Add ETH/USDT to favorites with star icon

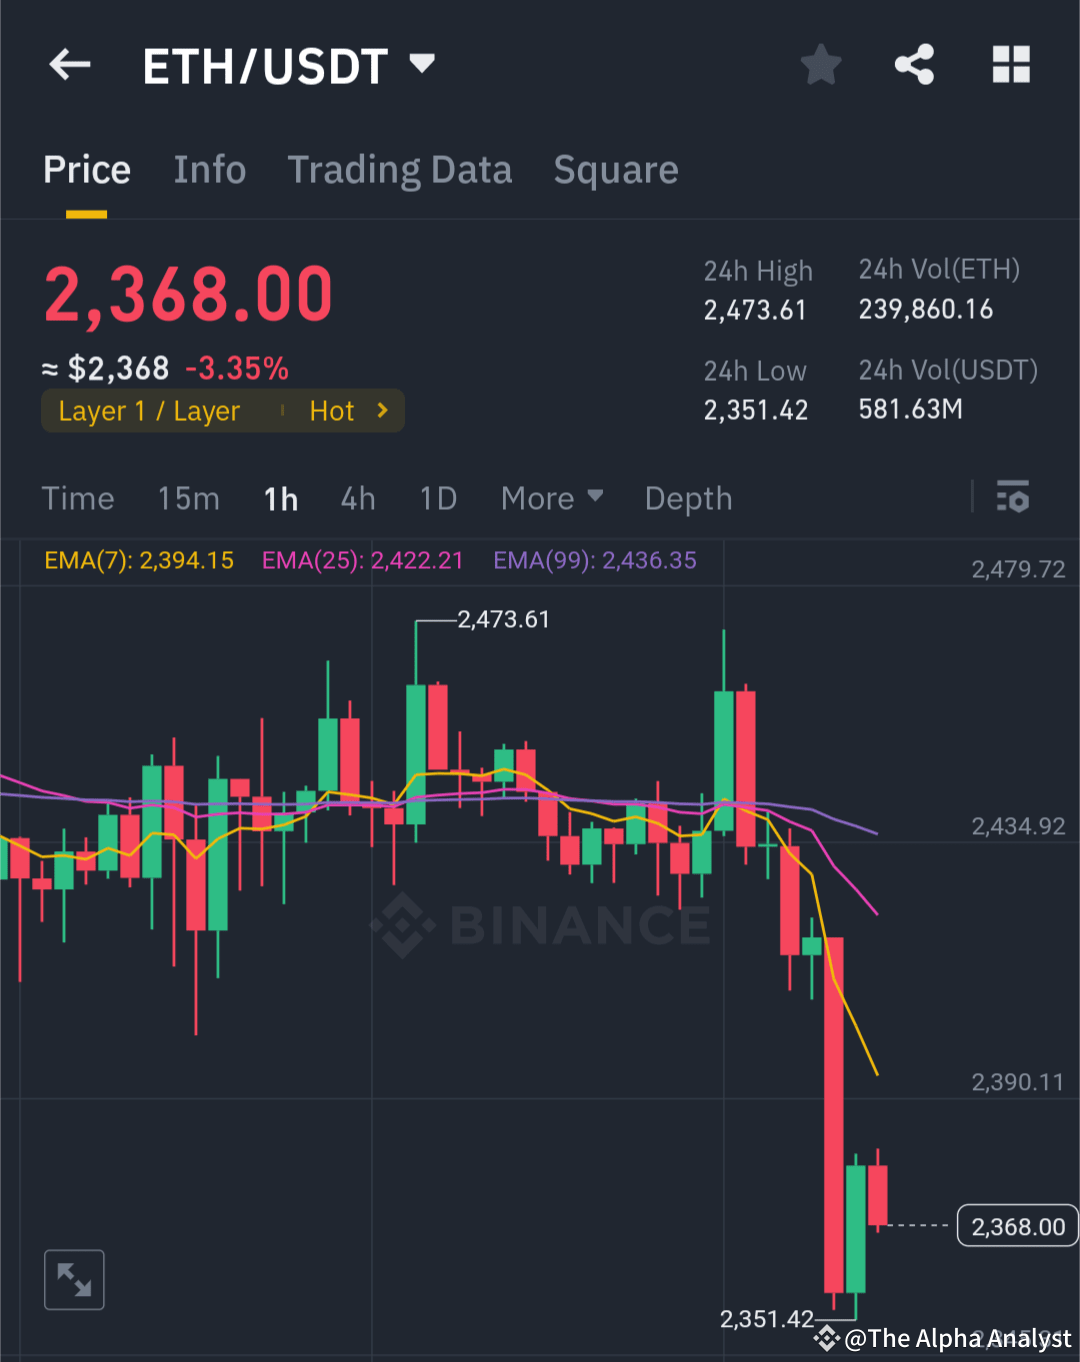click(820, 64)
